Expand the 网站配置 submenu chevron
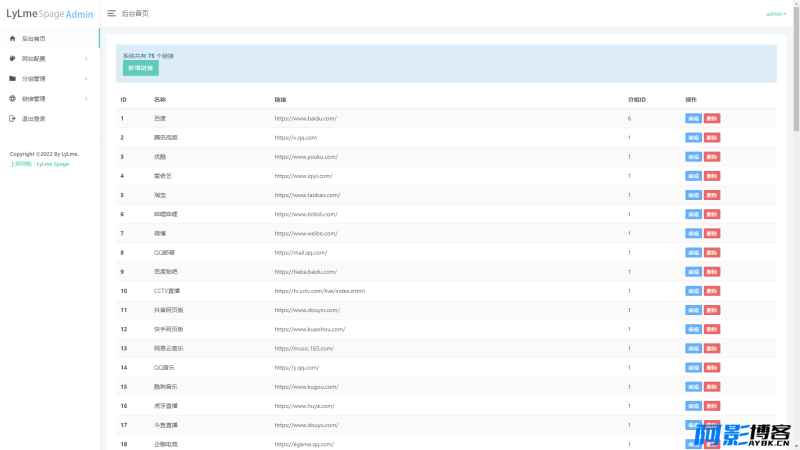The height and width of the screenshot is (450, 800). point(86,59)
